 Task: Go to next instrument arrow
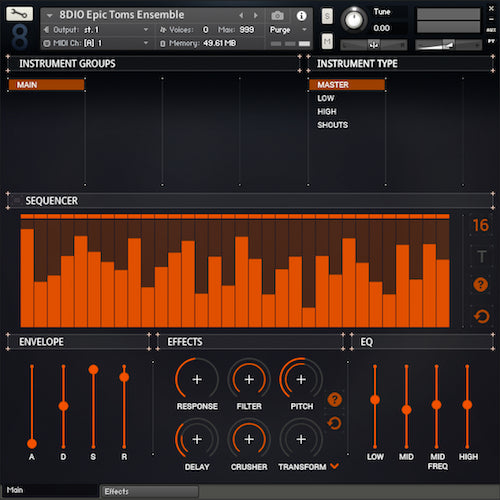click(256, 15)
